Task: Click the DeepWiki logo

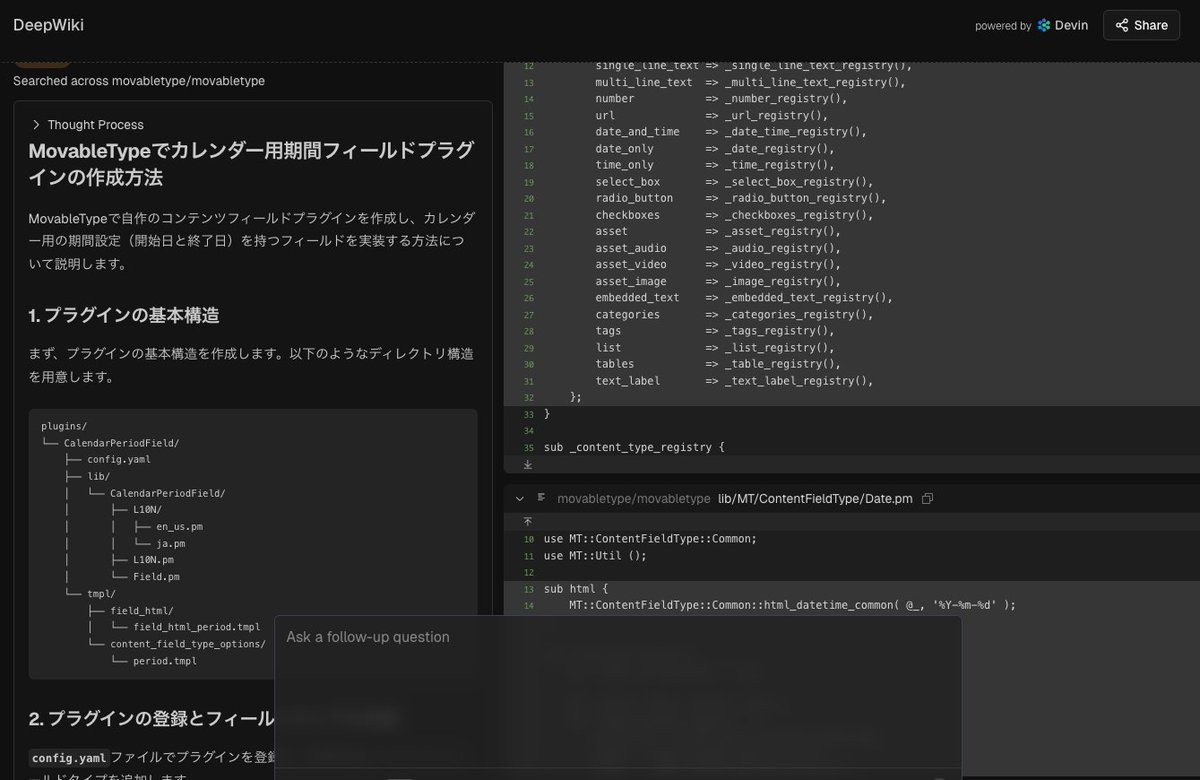Action: 48,24
